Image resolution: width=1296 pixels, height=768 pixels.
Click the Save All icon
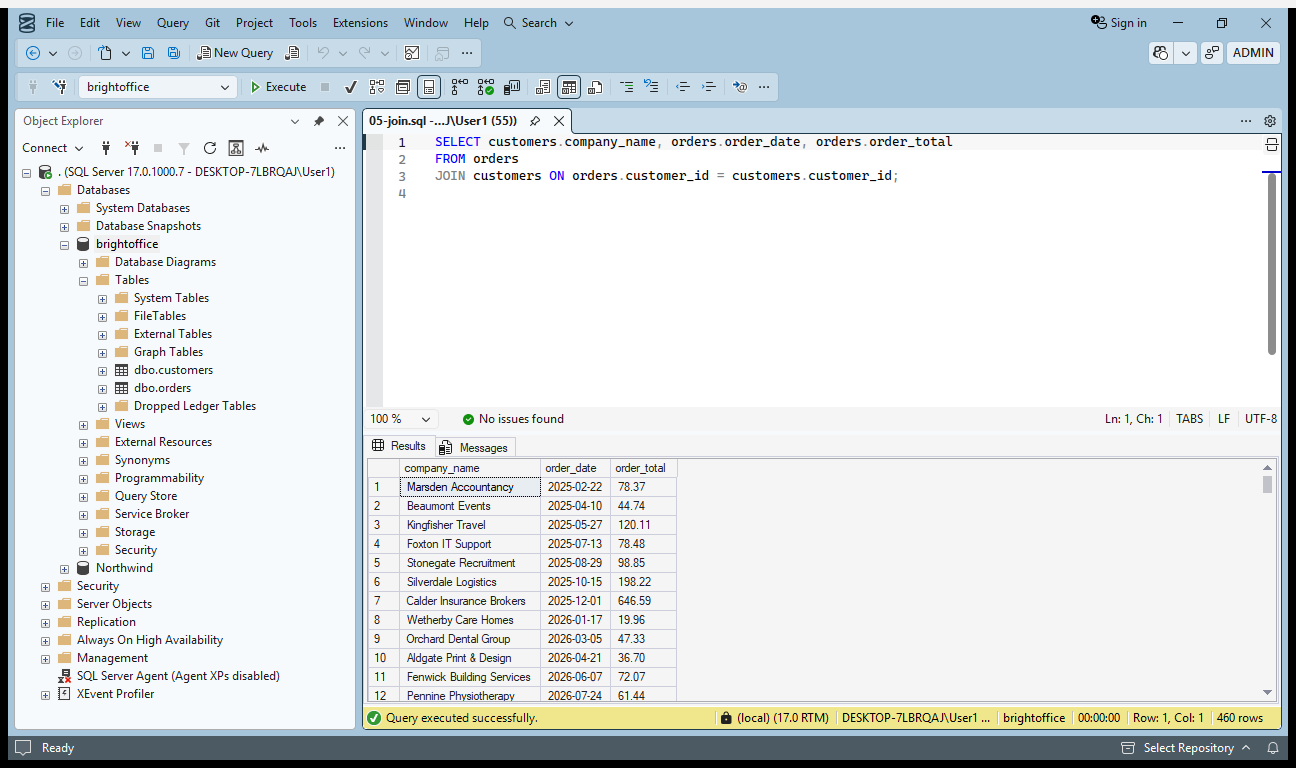coord(174,53)
